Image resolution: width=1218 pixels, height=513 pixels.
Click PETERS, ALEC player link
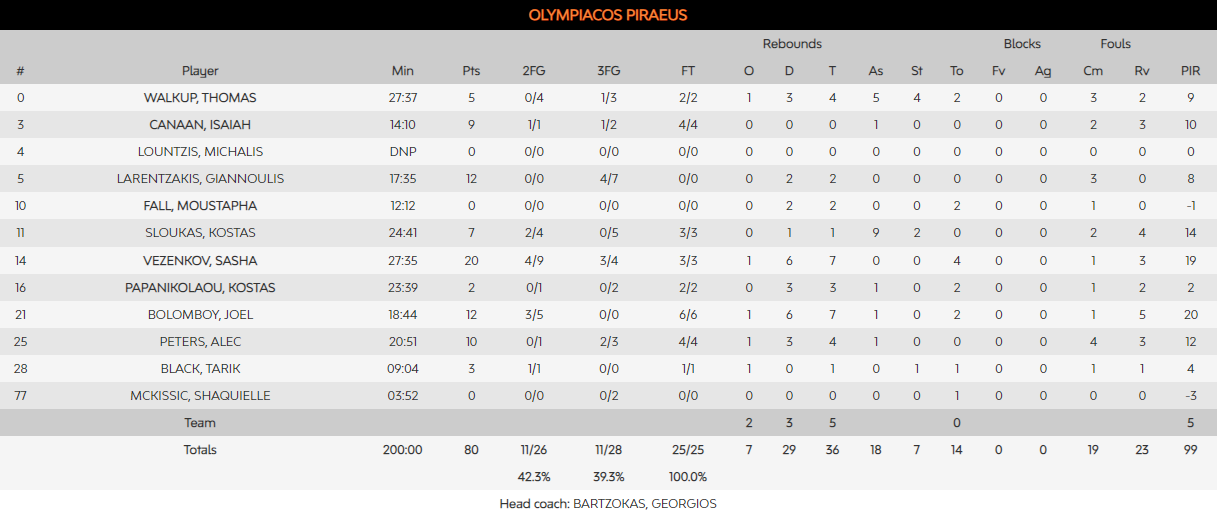point(200,342)
